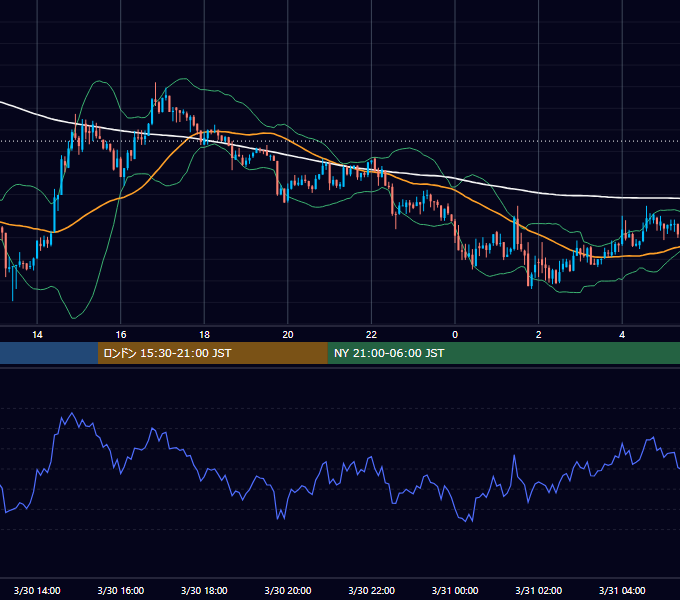Click the 2 hour label on the price chart axis

(539, 335)
